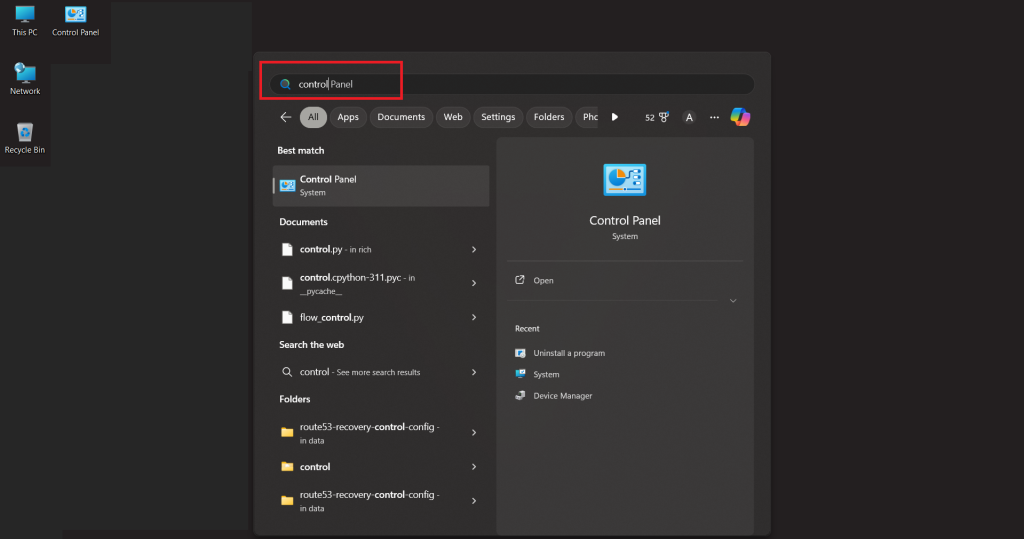The height and width of the screenshot is (539, 1024).
Task: Click file icon beside flow_control.py
Action: pyautogui.click(x=287, y=318)
